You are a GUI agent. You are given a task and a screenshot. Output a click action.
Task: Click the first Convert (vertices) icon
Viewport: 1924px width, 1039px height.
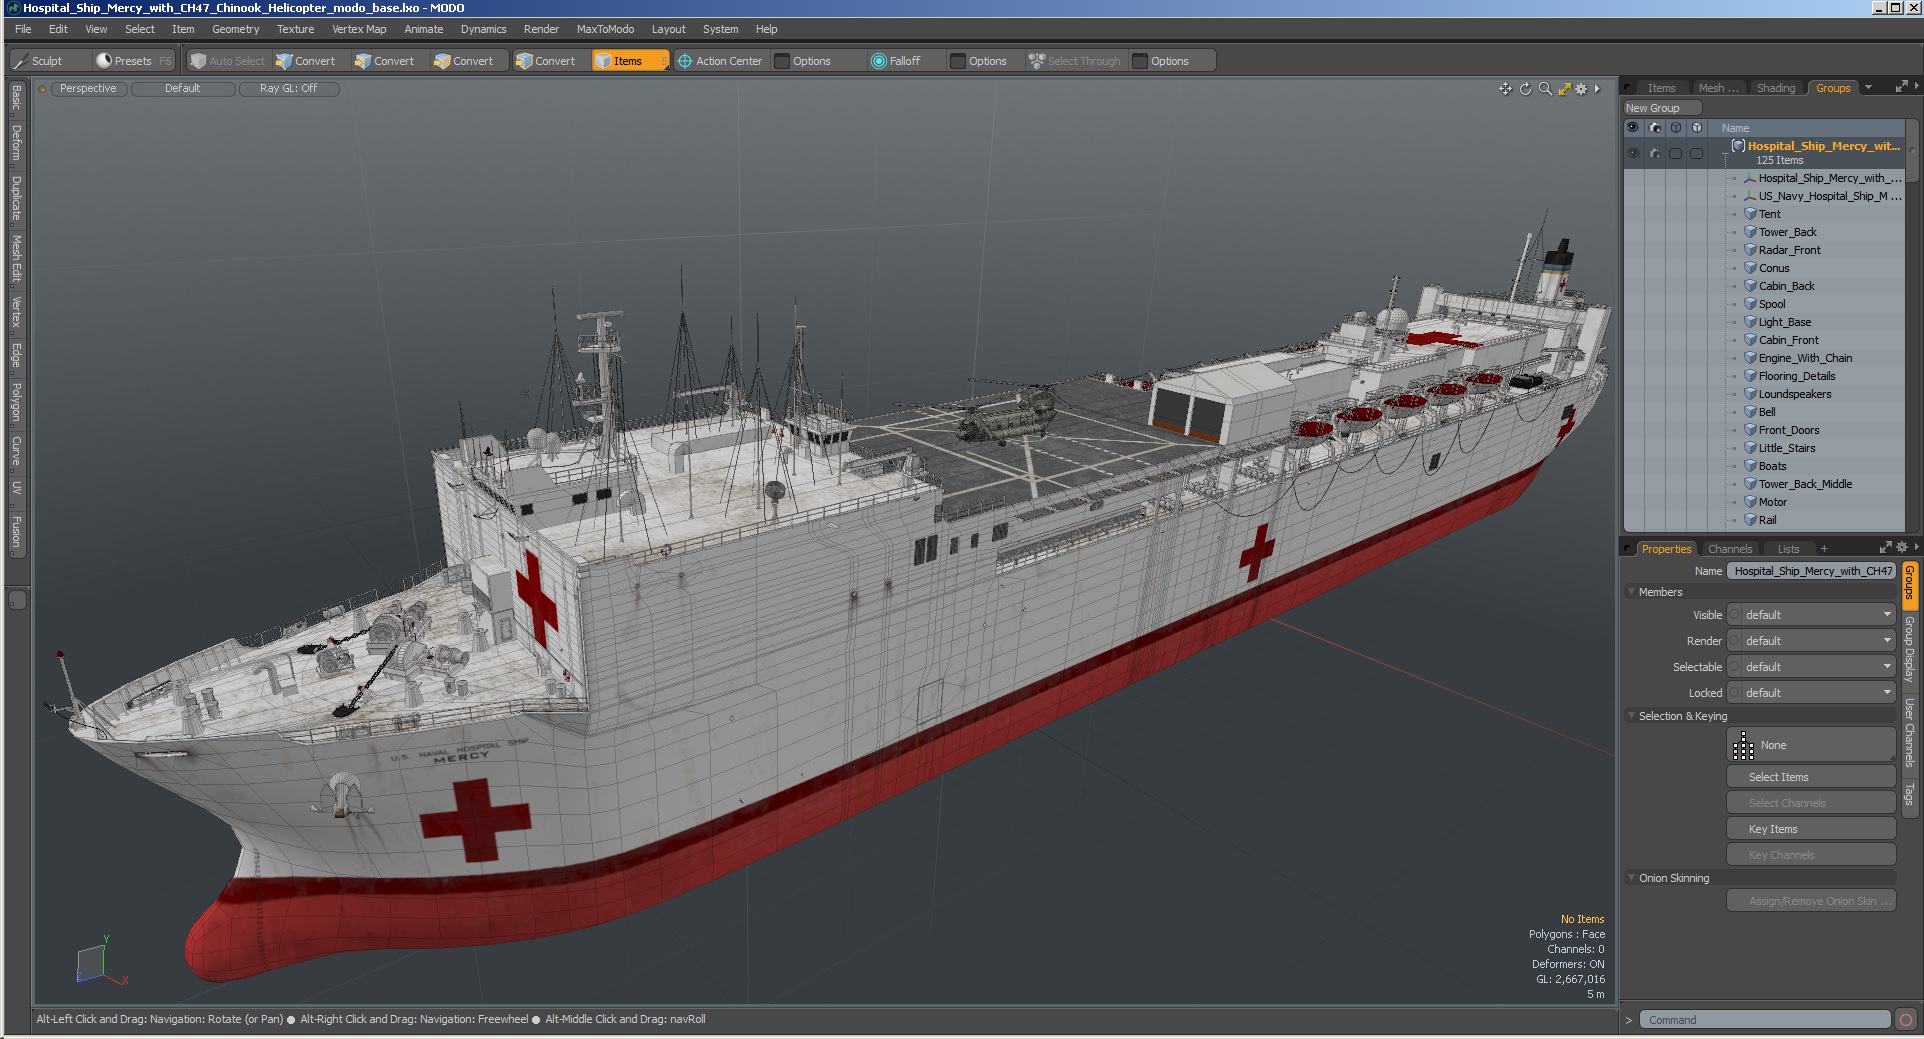tap(284, 61)
